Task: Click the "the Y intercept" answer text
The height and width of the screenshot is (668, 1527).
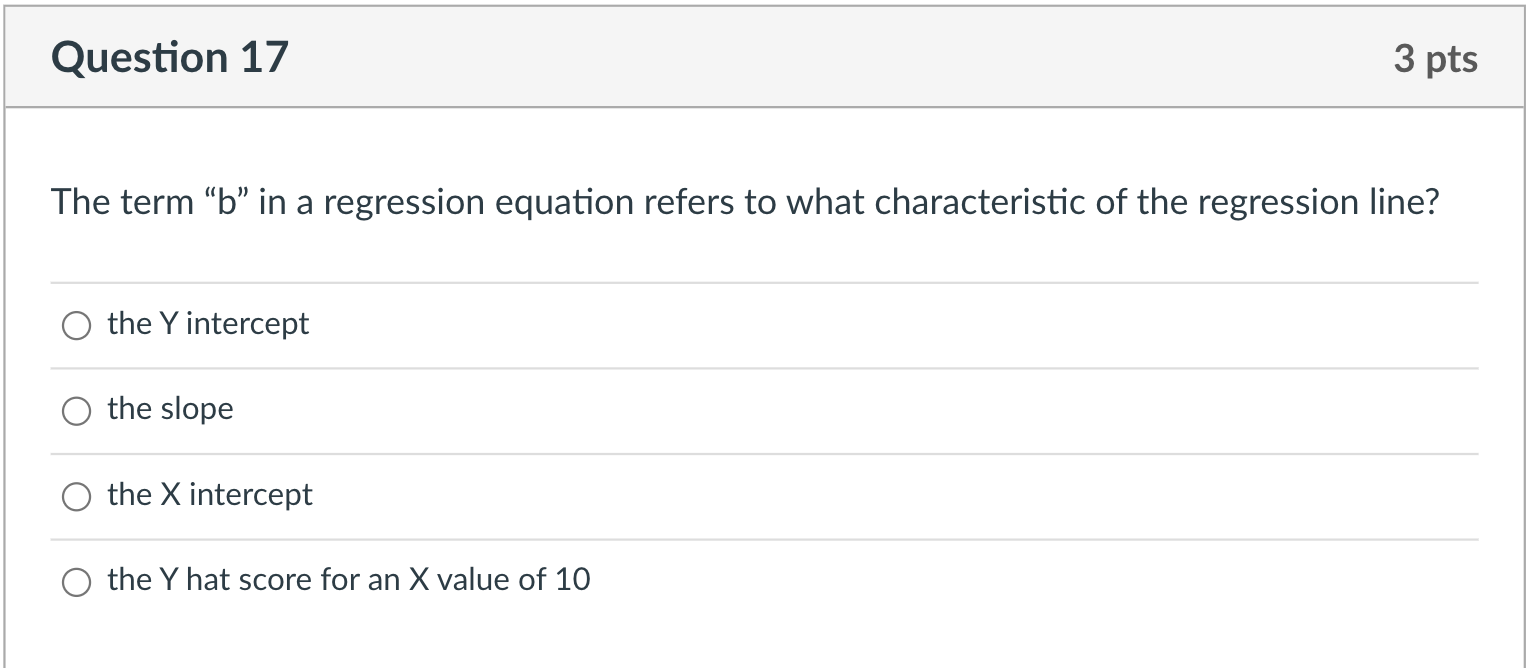Action: click(x=208, y=324)
